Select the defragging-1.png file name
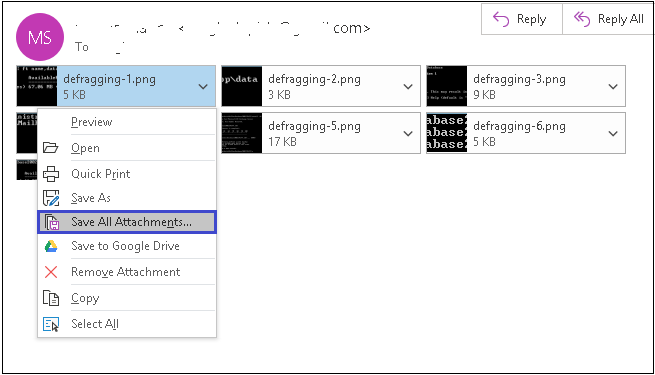 [109, 79]
